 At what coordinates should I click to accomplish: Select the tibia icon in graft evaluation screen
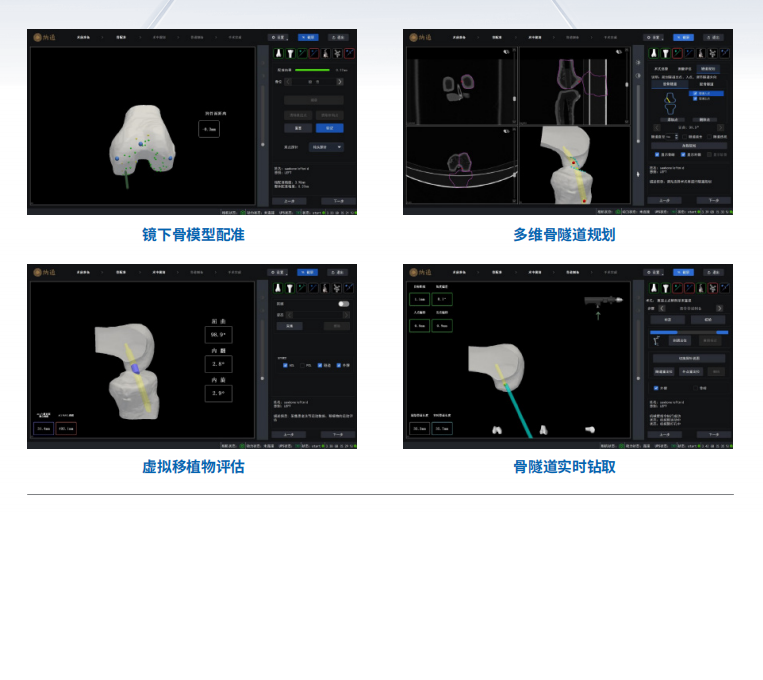291,287
